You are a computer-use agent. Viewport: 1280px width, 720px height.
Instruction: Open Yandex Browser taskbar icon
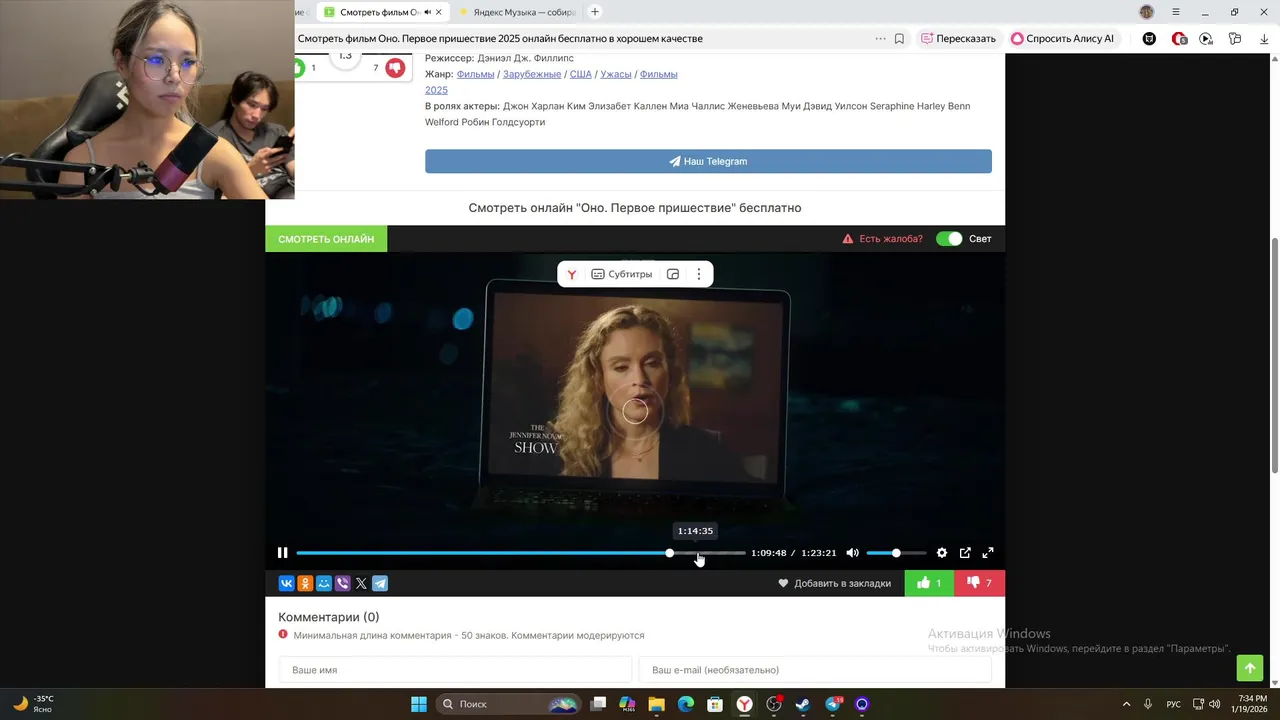click(745, 704)
